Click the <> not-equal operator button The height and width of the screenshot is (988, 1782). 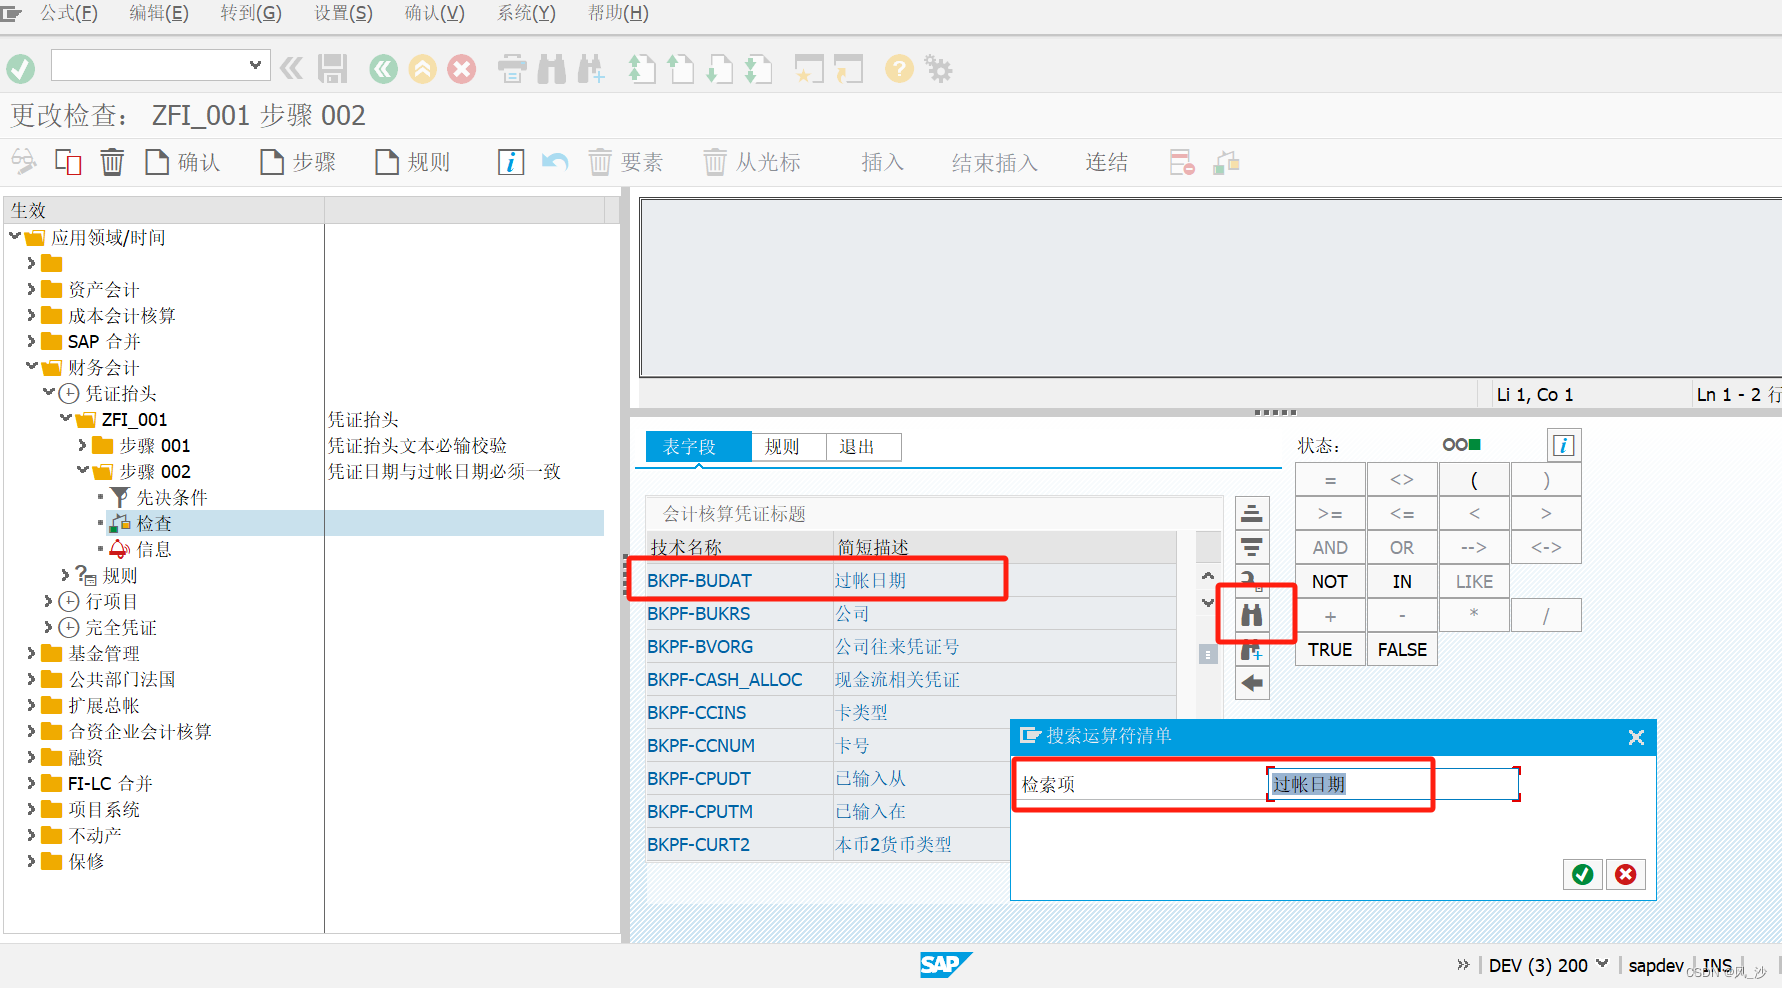(1402, 480)
